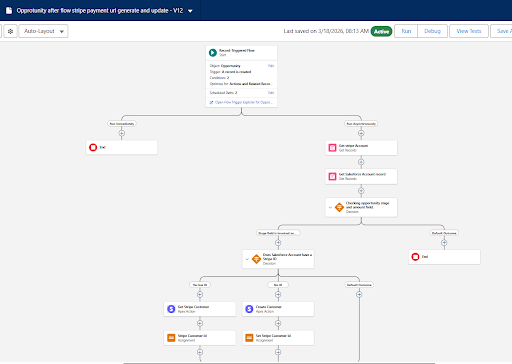The image size is (512, 364).
Task: Select Does Salesforce Account have Stripe ID icon
Action: point(256,259)
